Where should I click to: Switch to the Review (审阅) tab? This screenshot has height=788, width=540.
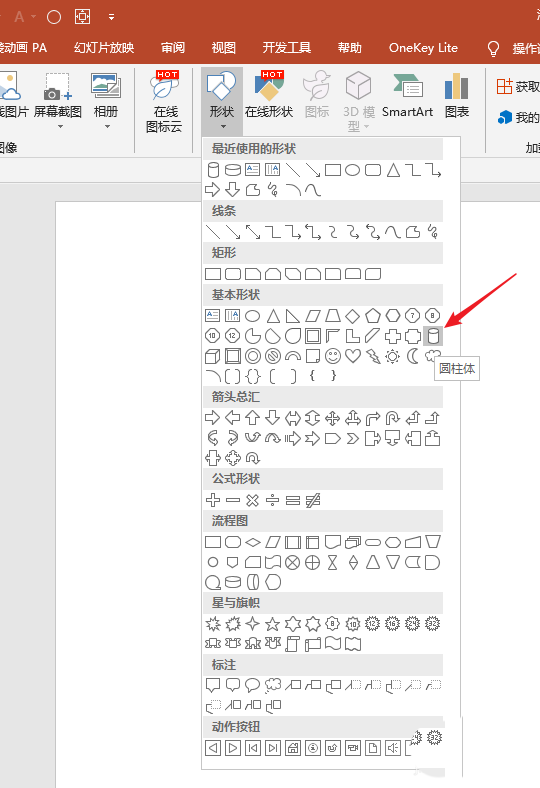click(x=173, y=48)
